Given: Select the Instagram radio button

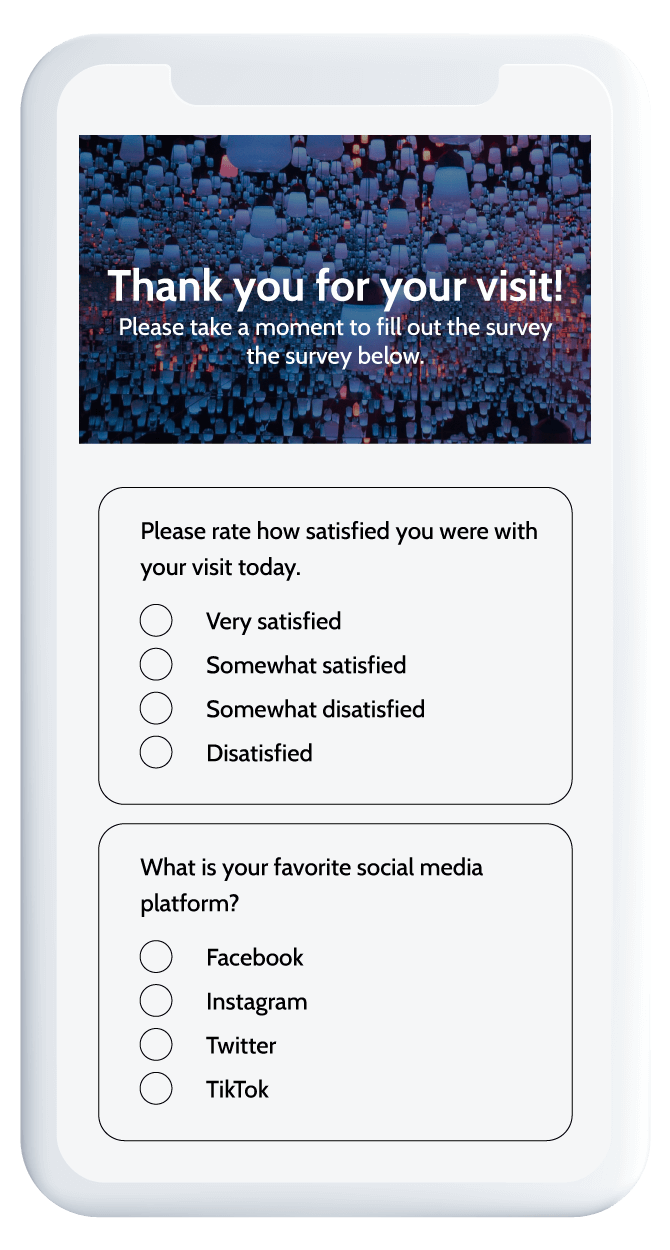Looking at the screenshot, I should pos(156,1000).
